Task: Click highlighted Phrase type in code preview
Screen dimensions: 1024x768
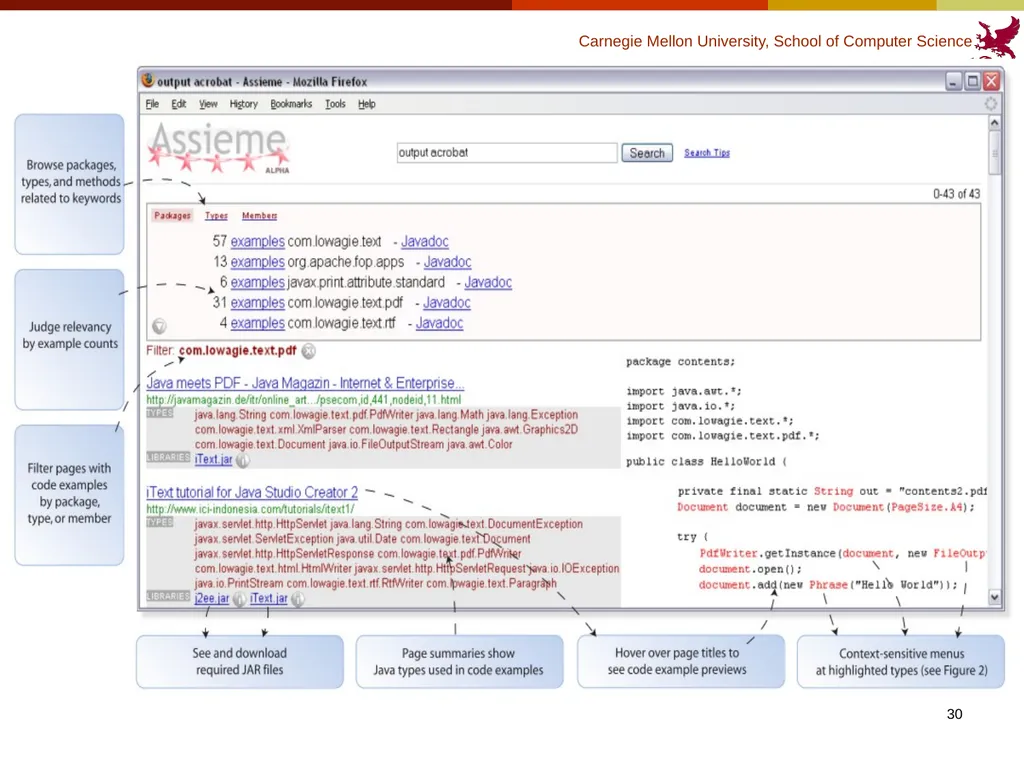Action: pos(828,585)
